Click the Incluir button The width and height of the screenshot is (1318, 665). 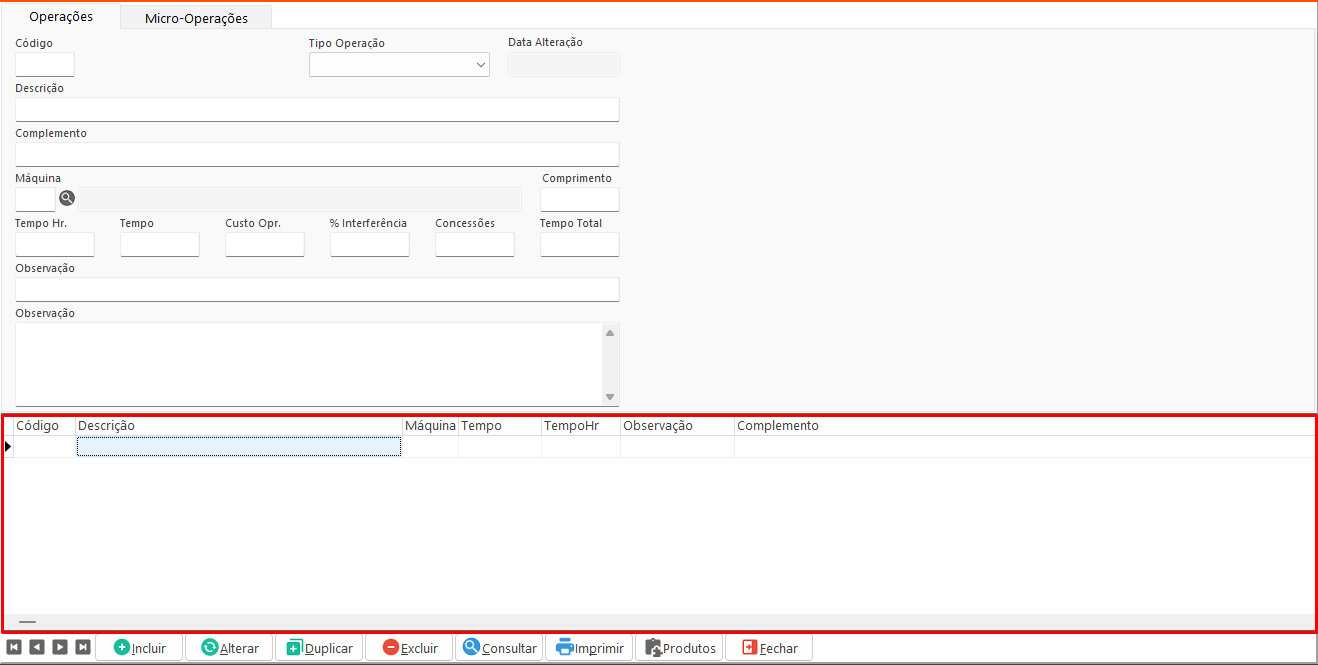pos(139,648)
